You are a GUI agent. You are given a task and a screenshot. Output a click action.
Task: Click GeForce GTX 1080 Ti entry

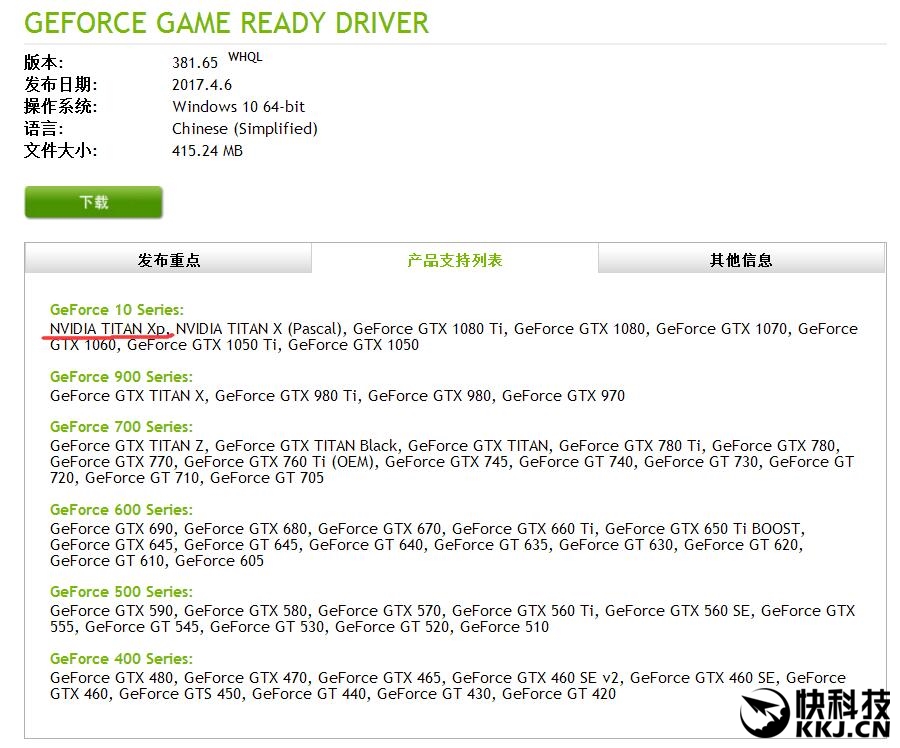tap(428, 328)
